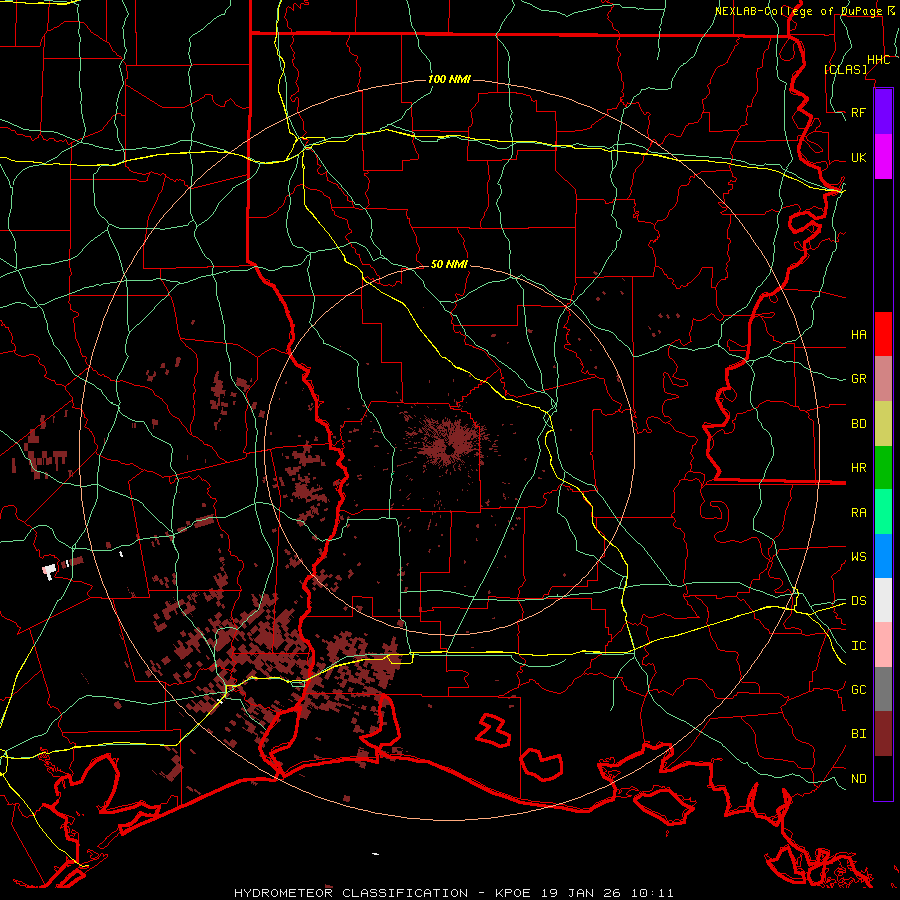Click the 10:11 timestamp
This screenshot has height=900, width=900.
(x=651, y=893)
